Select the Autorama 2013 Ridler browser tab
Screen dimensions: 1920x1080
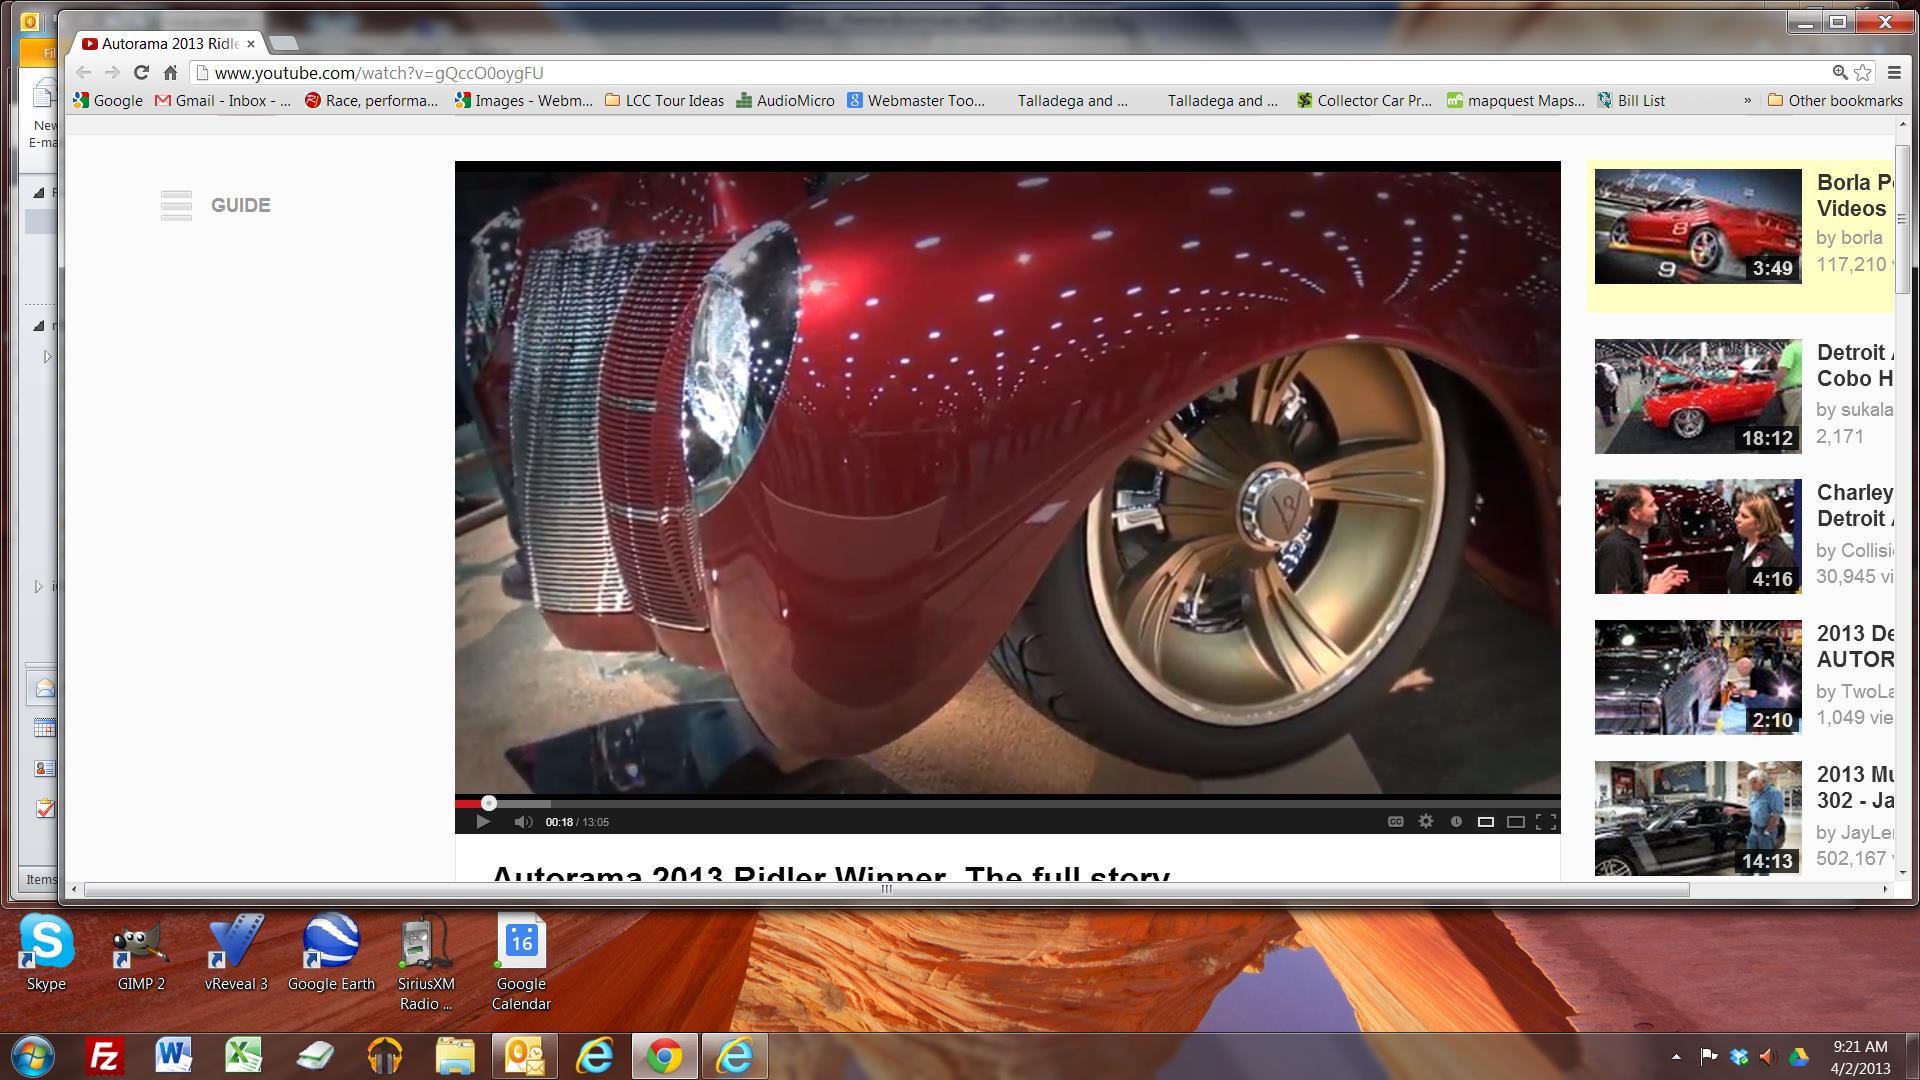coord(168,43)
